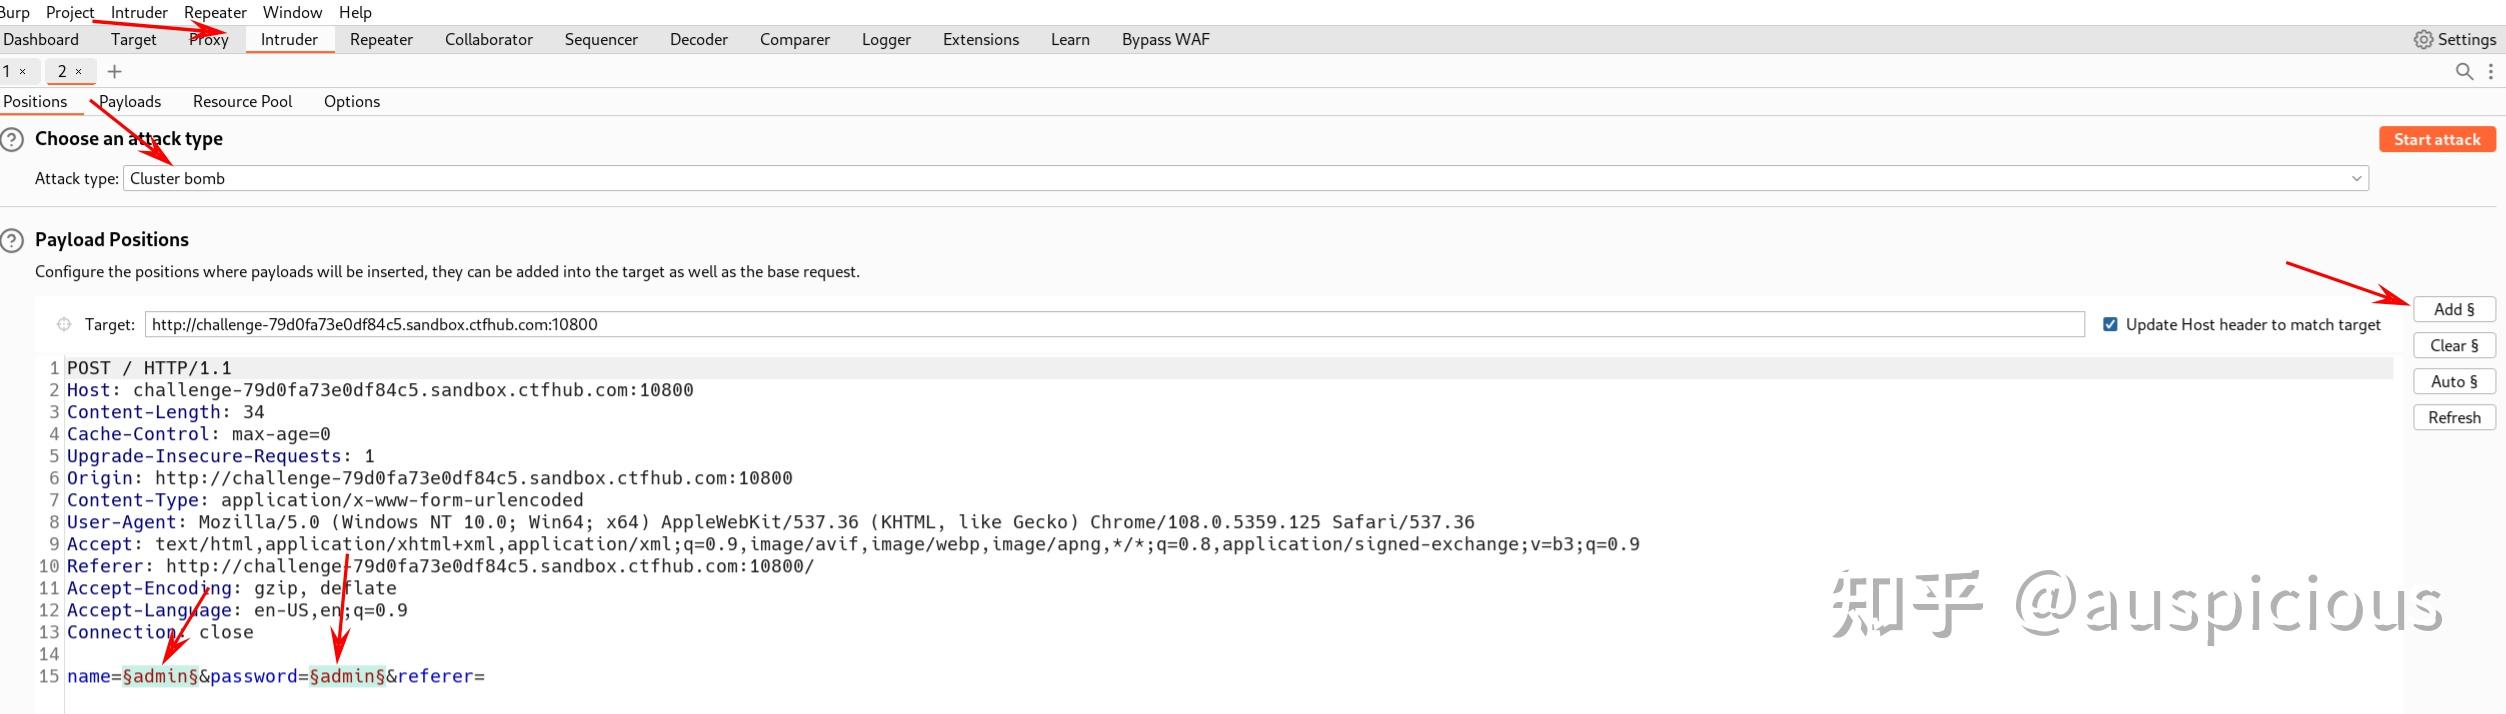The width and height of the screenshot is (2506, 714).
Task: Click the target crosshair icon
Action: coord(64,324)
